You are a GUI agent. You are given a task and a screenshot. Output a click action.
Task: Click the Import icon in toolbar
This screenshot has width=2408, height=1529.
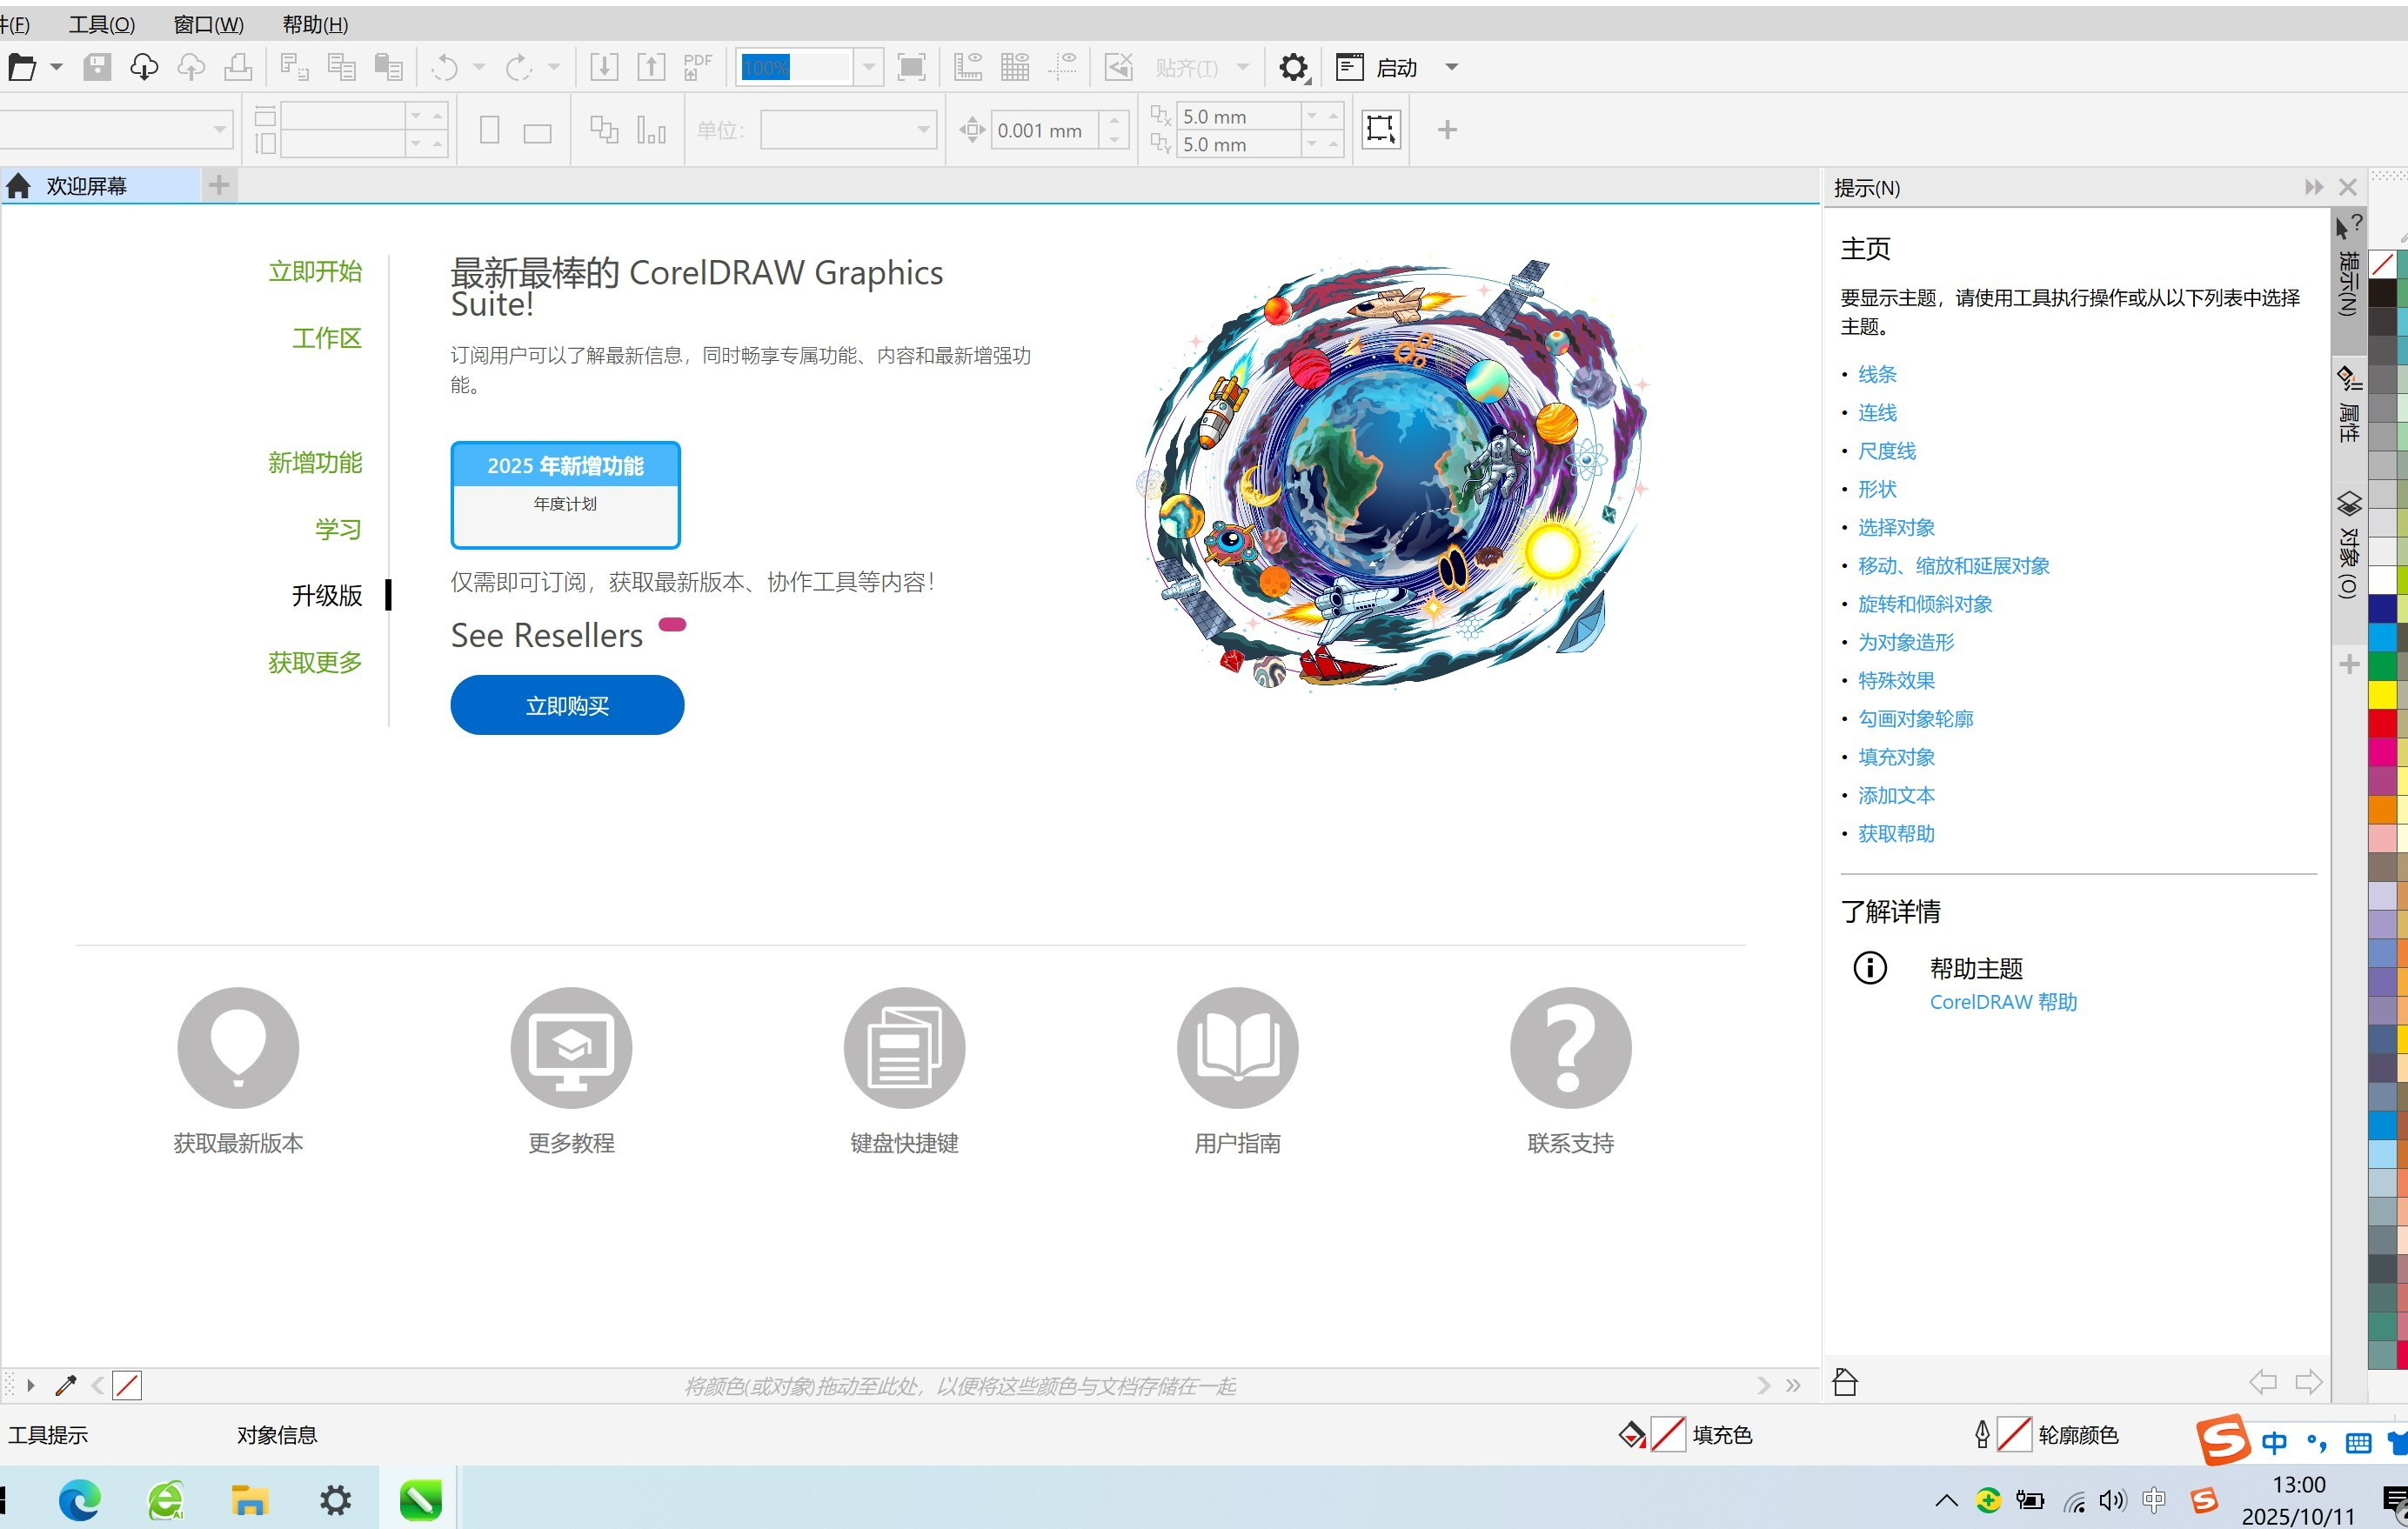[604, 68]
